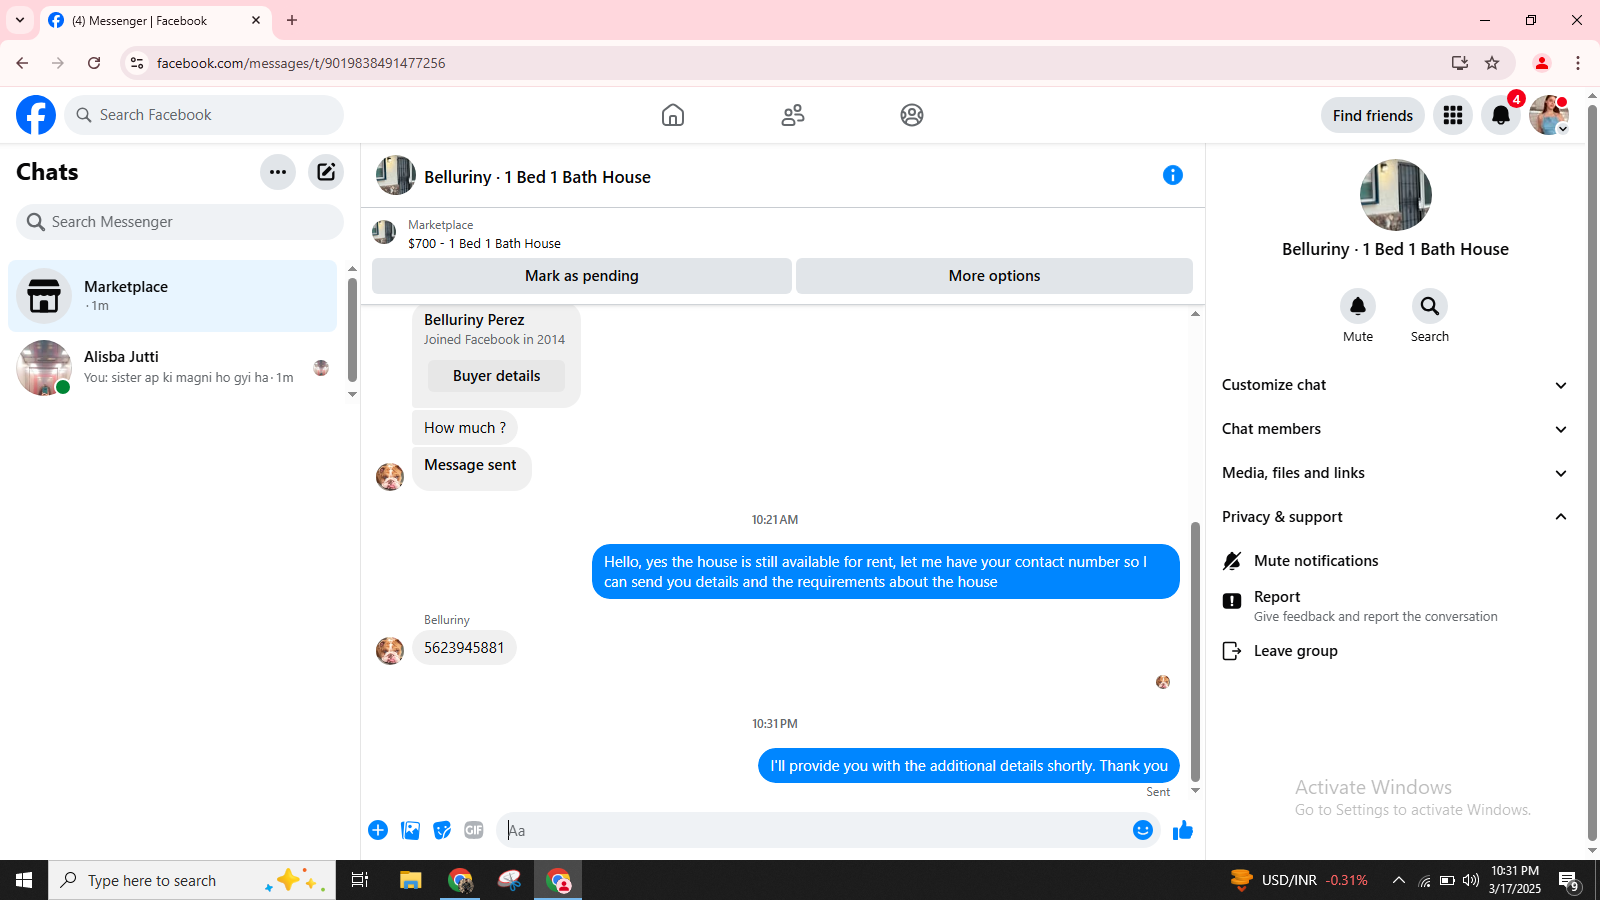Open the Marketplace chat thread

point(172,296)
